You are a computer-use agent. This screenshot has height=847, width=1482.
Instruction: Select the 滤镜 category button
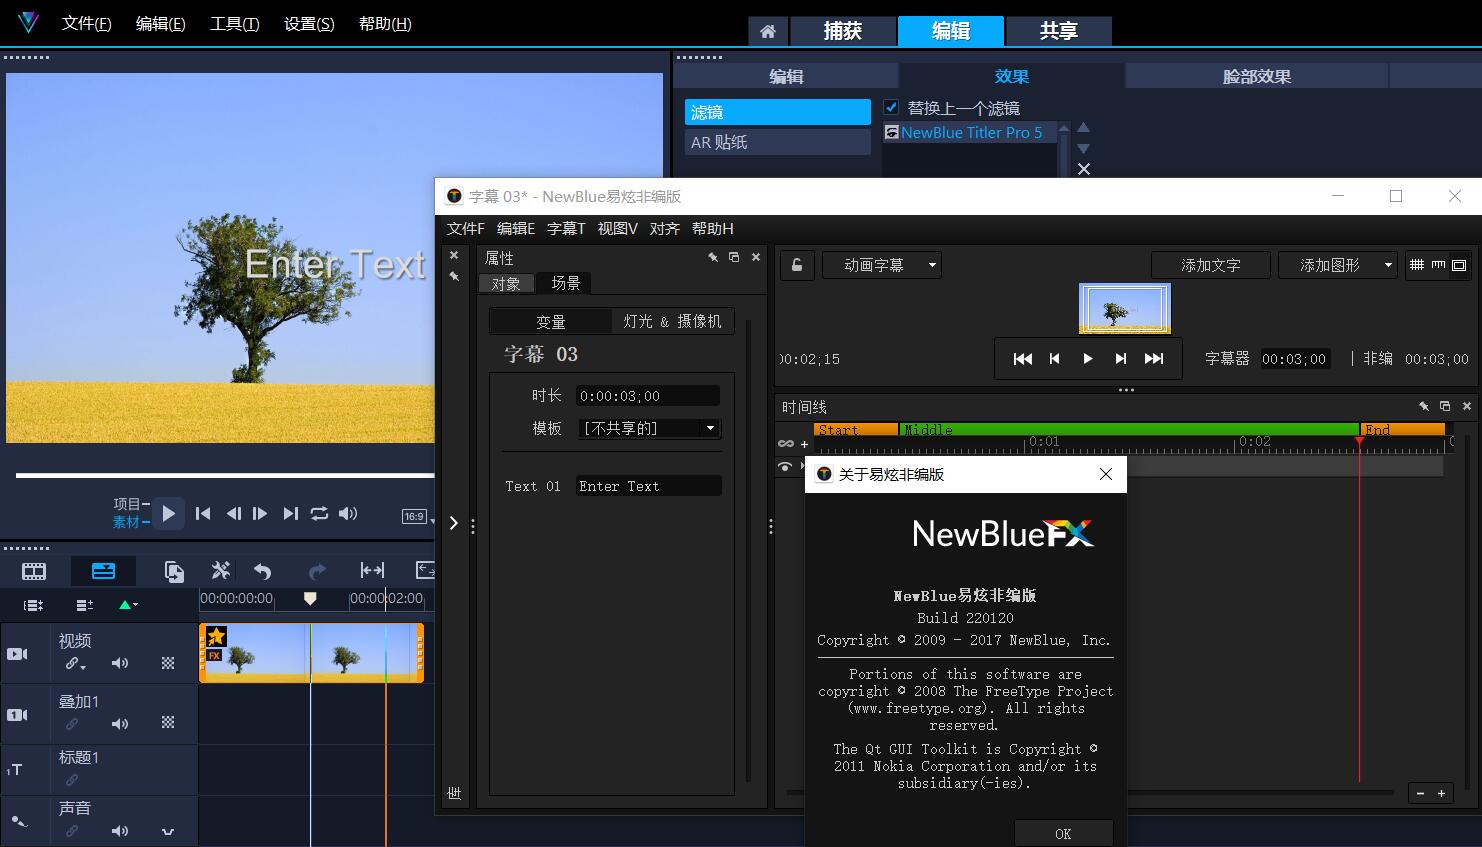click(x=777, y=112)
